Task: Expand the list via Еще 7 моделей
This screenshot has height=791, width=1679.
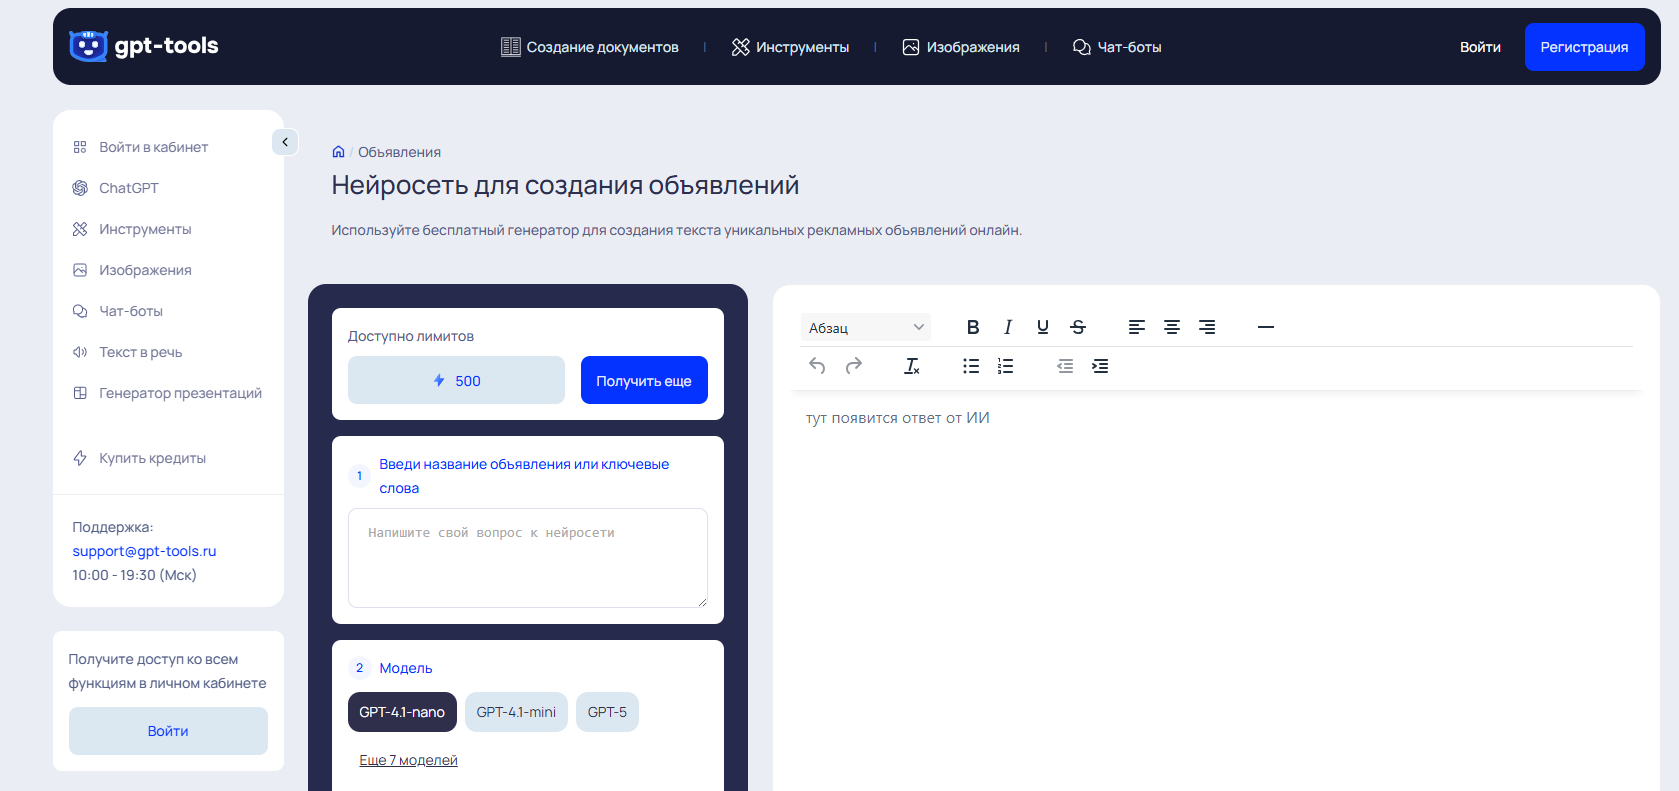Action: click(408, 760)
